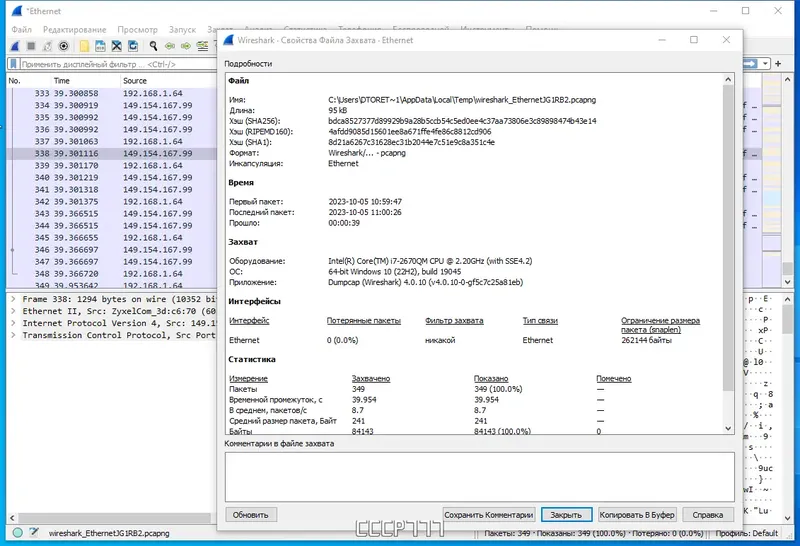Open capture file properties pencil icon
Viewport: 800px width, 546px height.
34,533
